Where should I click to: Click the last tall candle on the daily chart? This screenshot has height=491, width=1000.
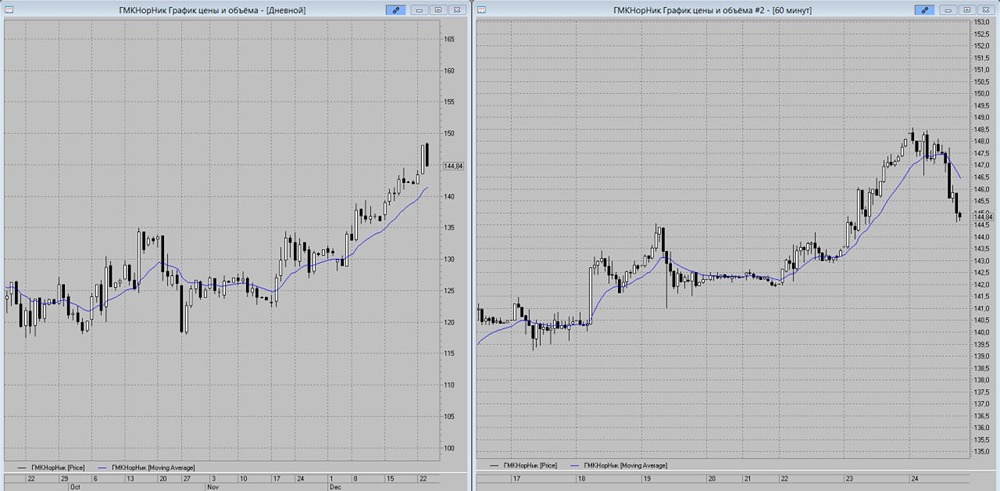(425, 155)
